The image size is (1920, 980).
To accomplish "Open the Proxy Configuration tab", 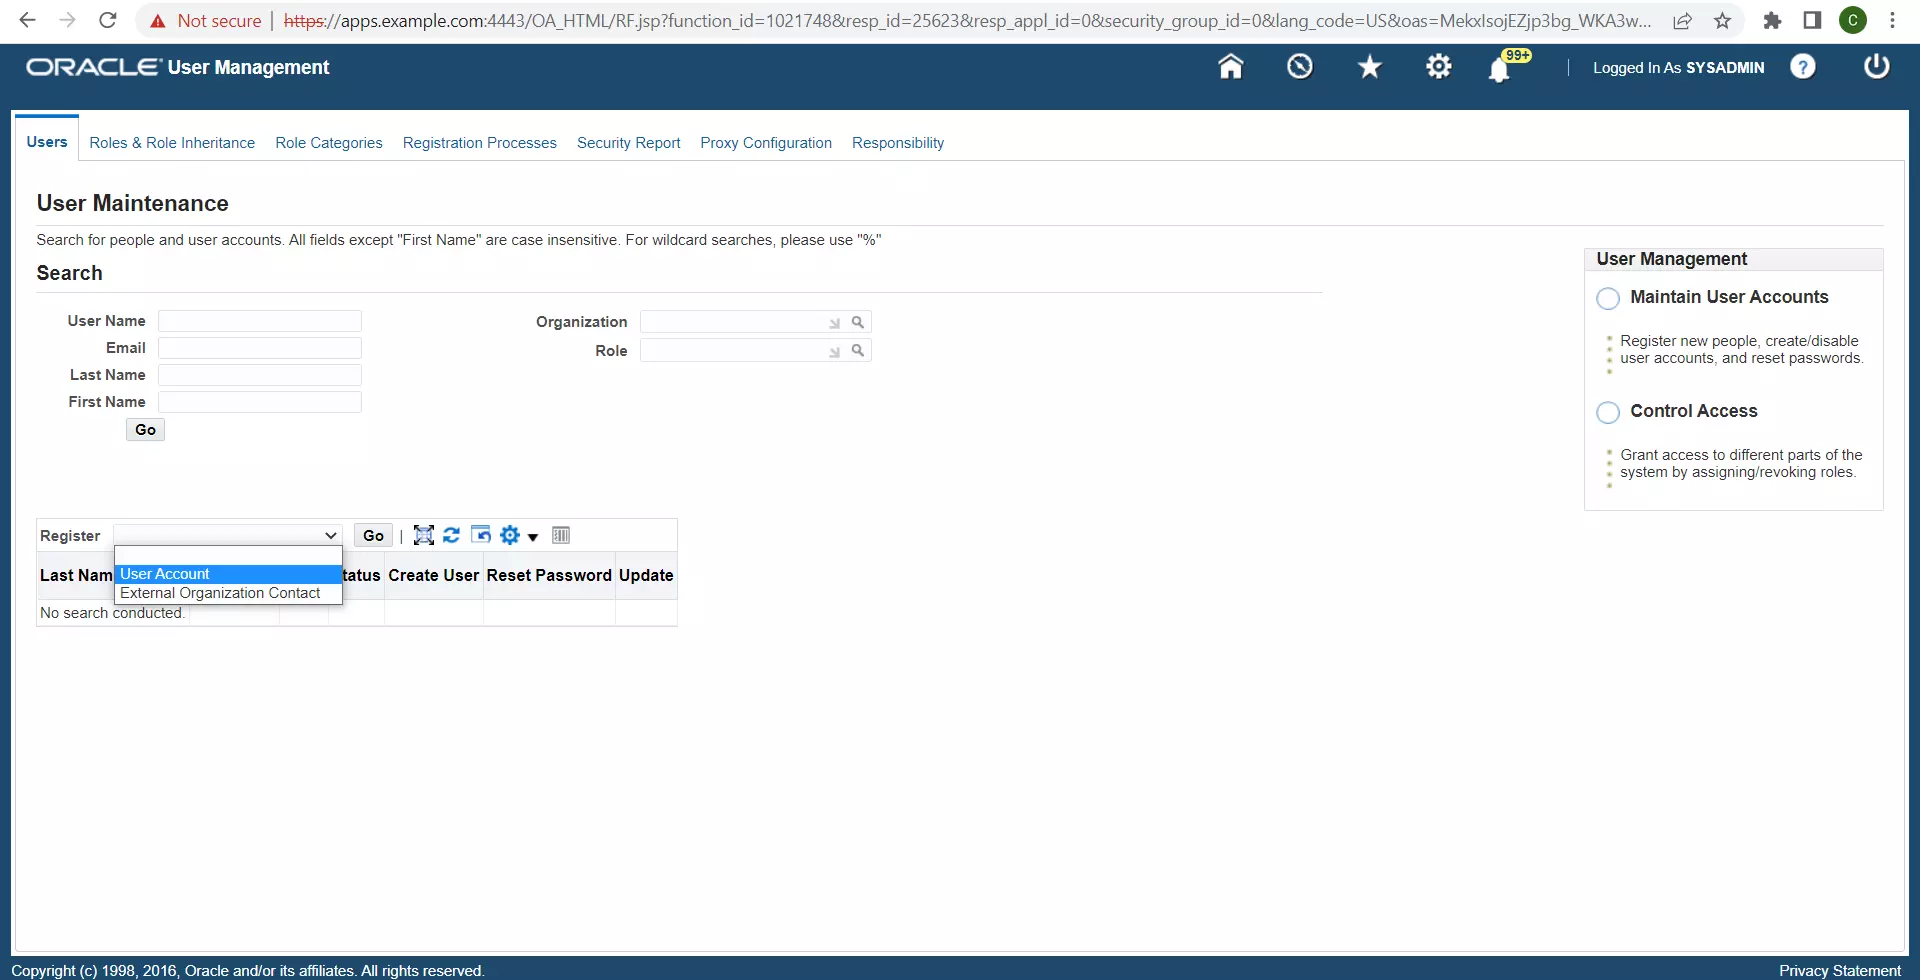I will (x=766, y=143).
